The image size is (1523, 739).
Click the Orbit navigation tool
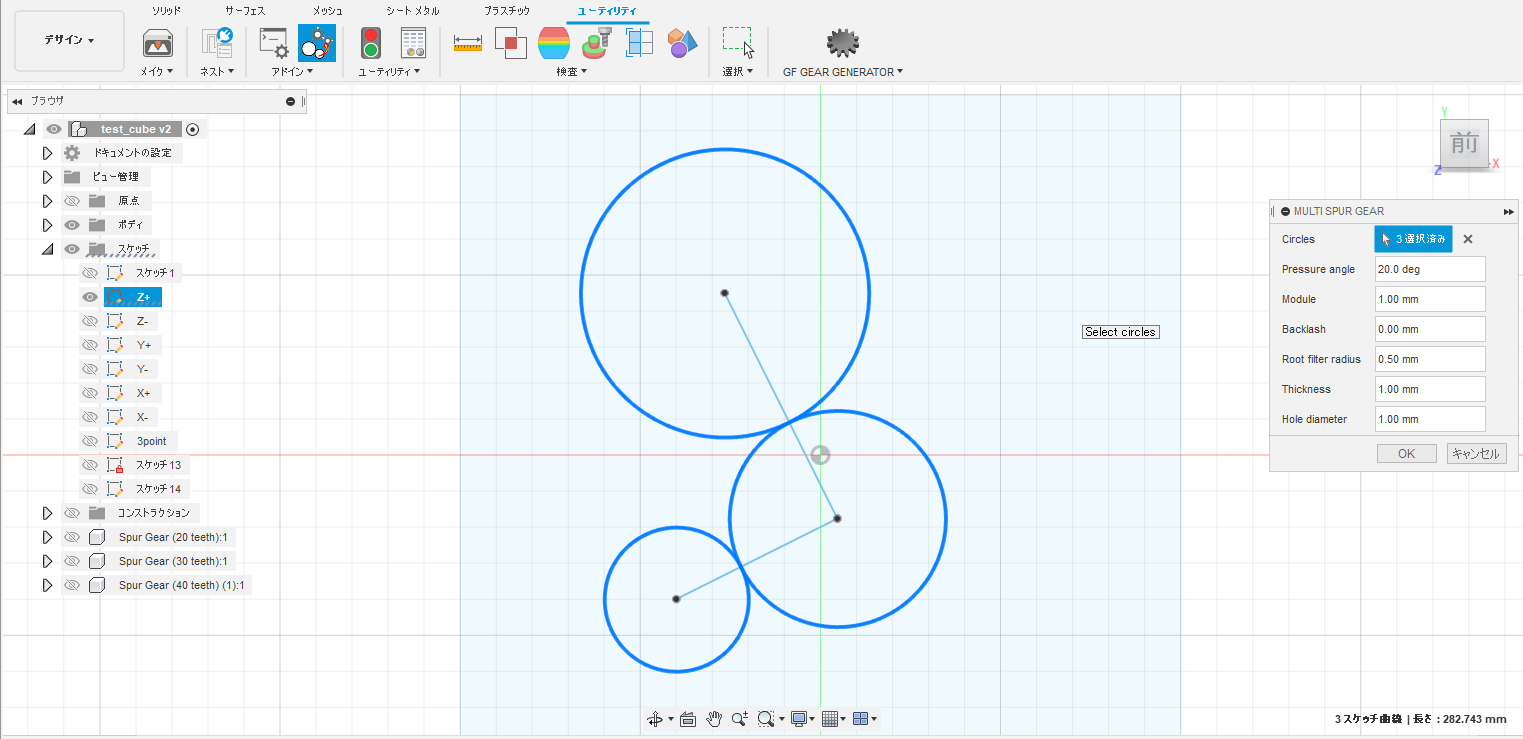click(654, 718)
